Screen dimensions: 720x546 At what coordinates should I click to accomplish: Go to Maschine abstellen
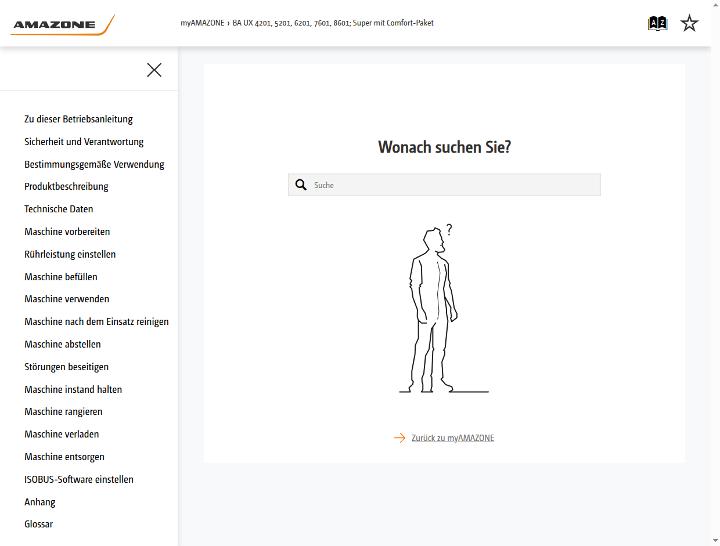click(x=62, y=344)
